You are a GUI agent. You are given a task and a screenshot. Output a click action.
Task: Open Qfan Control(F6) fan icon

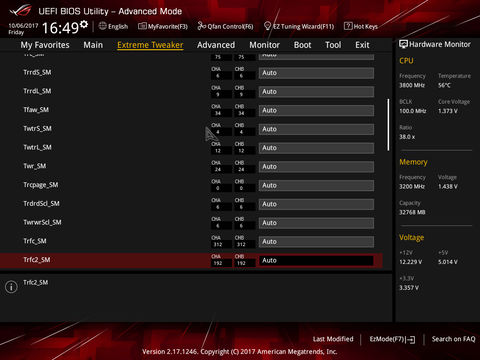[202, 26]
